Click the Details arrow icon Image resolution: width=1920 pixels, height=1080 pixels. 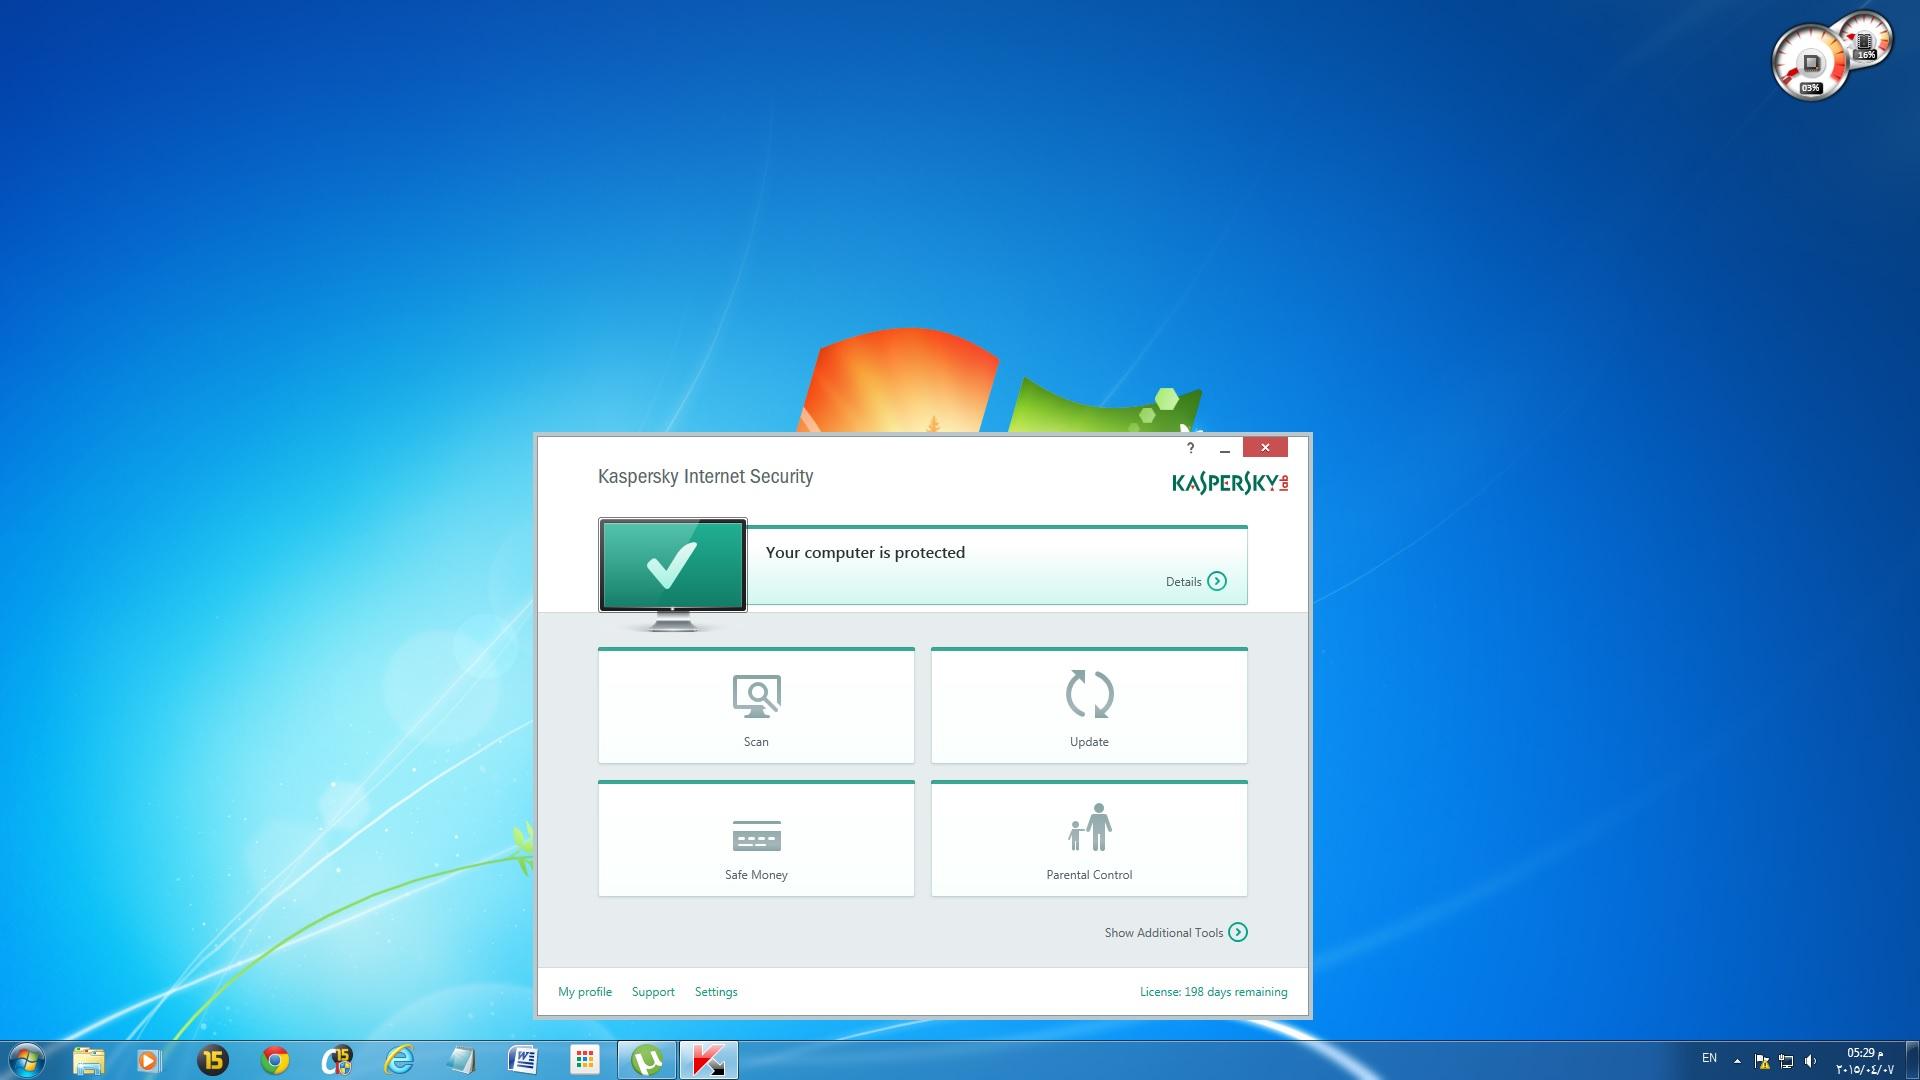pos(1217,581)
